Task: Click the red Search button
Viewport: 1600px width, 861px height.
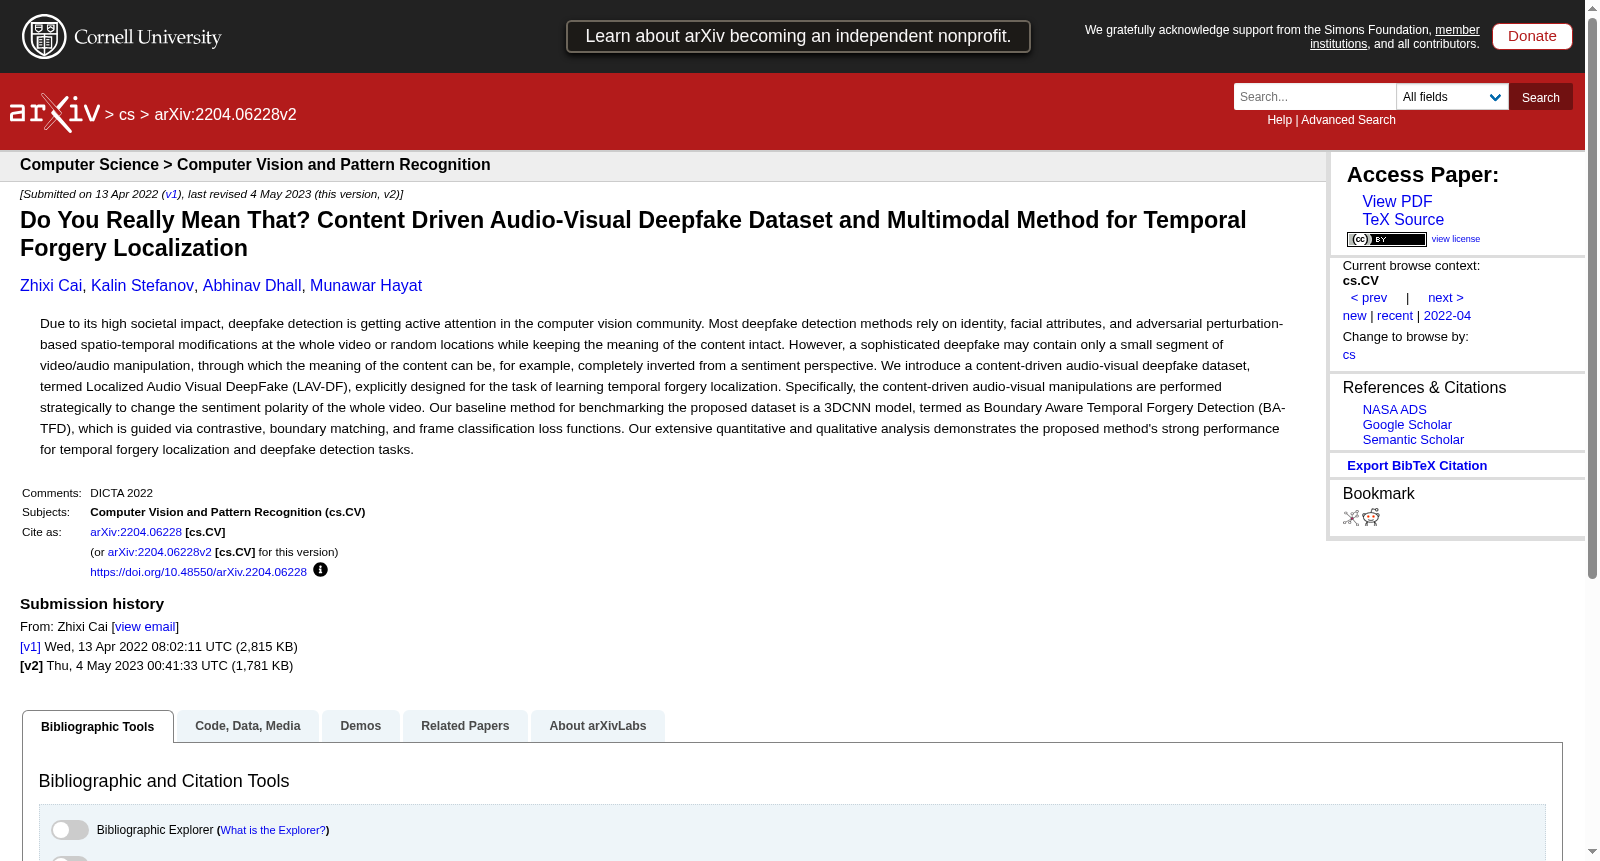Action: [x=1540, y=97]
